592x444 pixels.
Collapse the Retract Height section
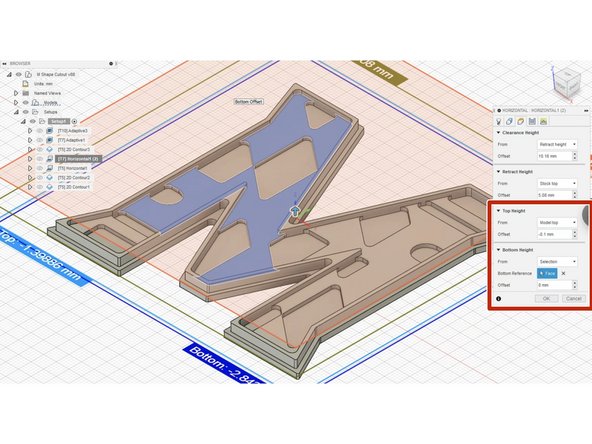point(498,171)
